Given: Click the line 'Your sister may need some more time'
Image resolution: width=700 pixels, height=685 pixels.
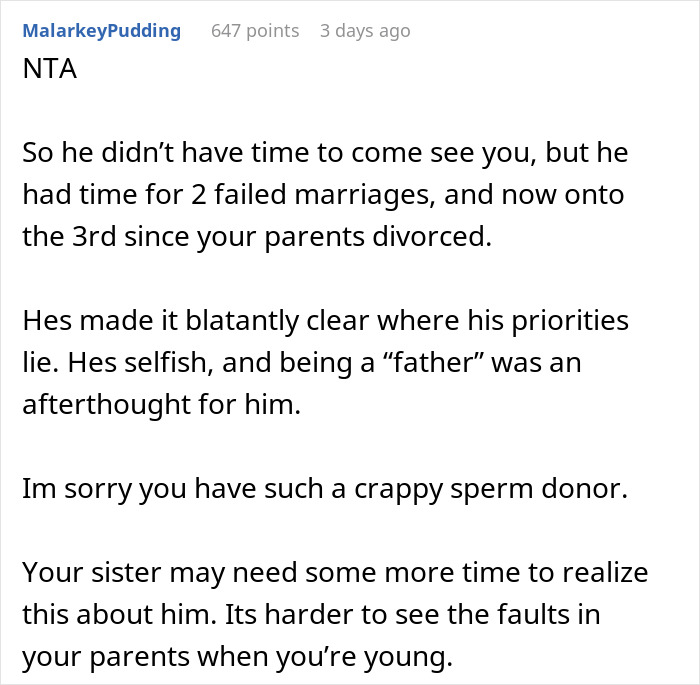Looking at the screenshot, I should [x=335, y=573].
